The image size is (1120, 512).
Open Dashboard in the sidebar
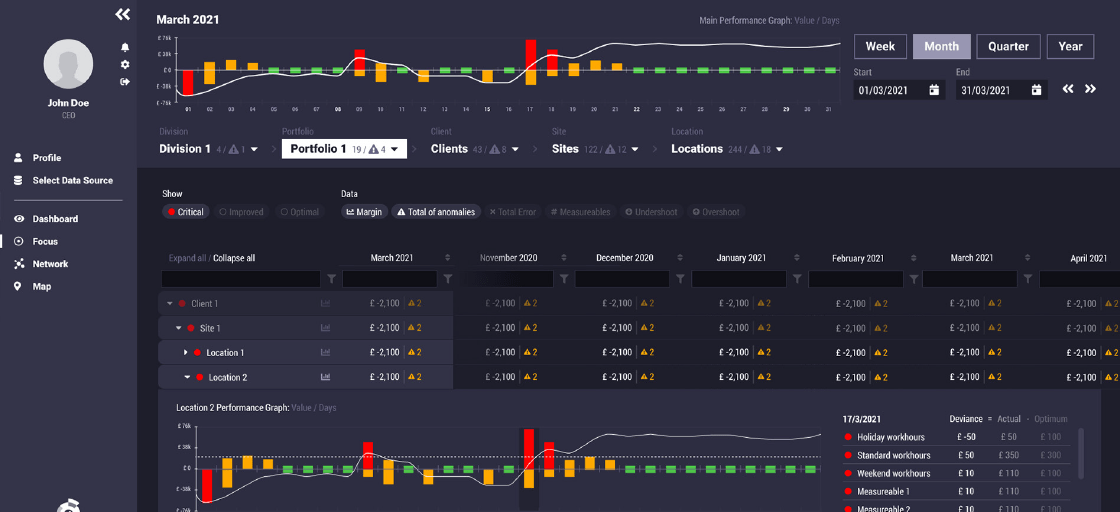coord(54,219)
